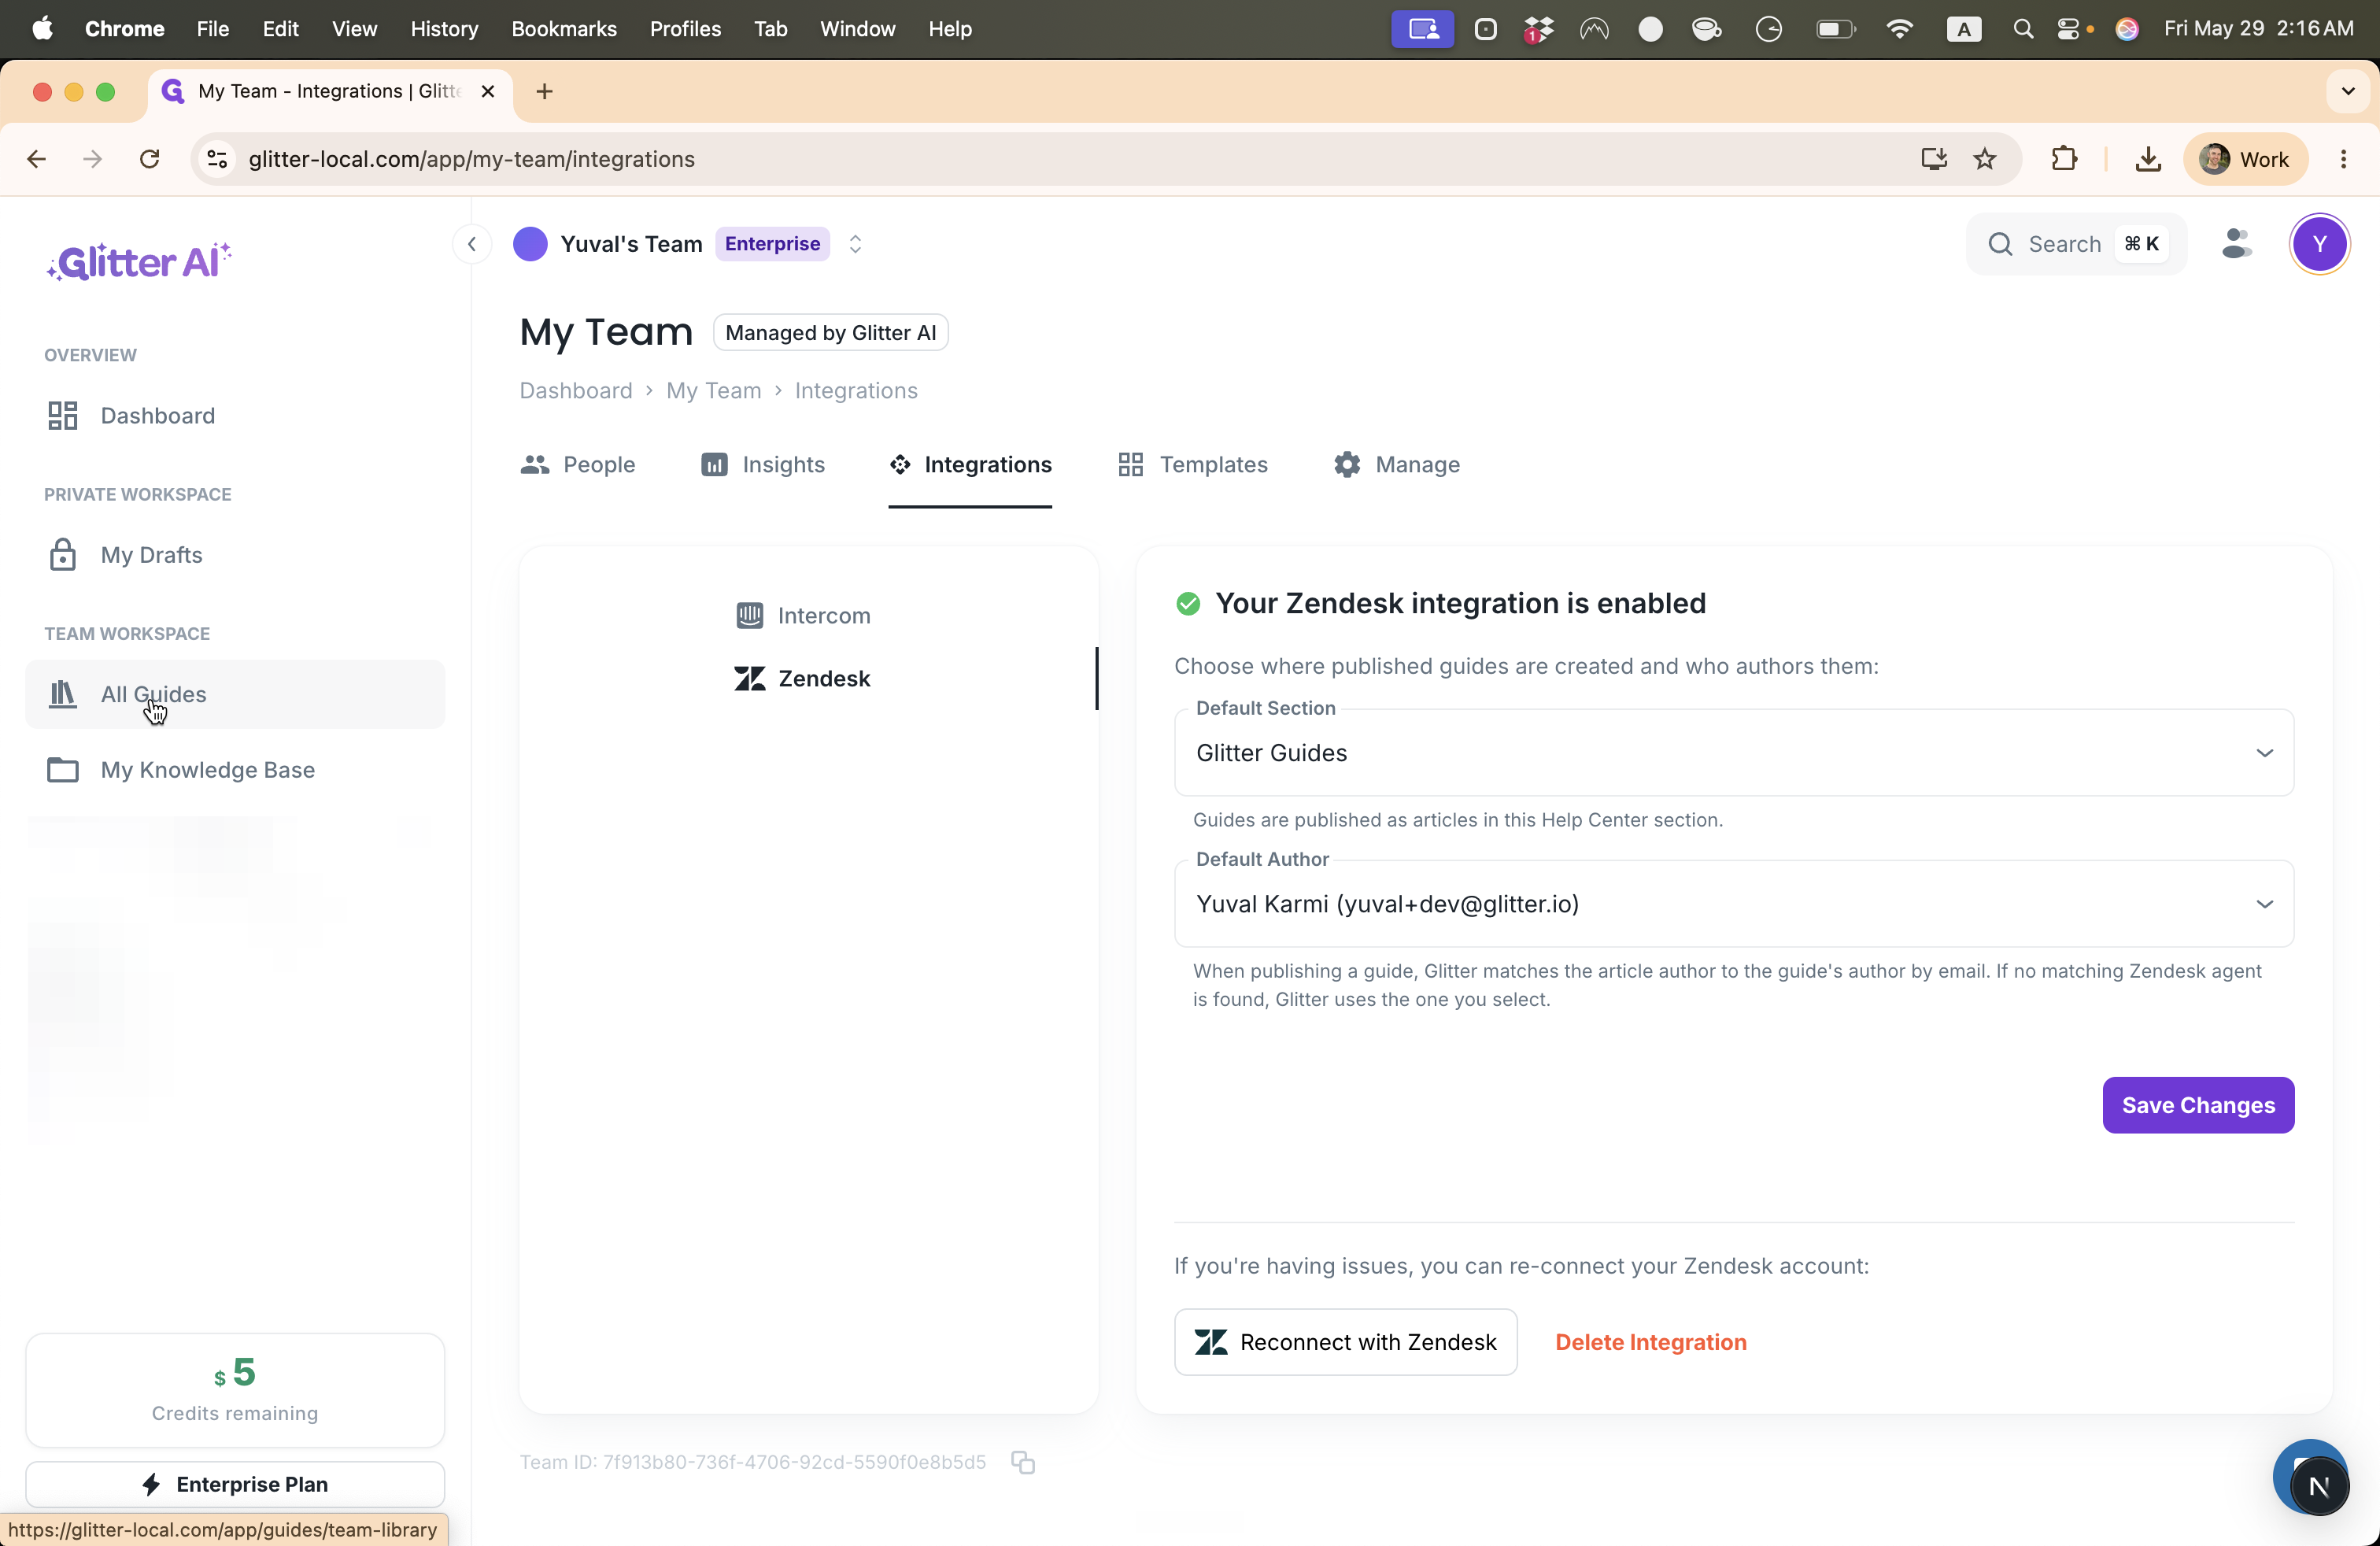Click the Search box with the ⌘K shortcut
The width and height of the screenshot is (2380, 1546).
coord(2076,244)
